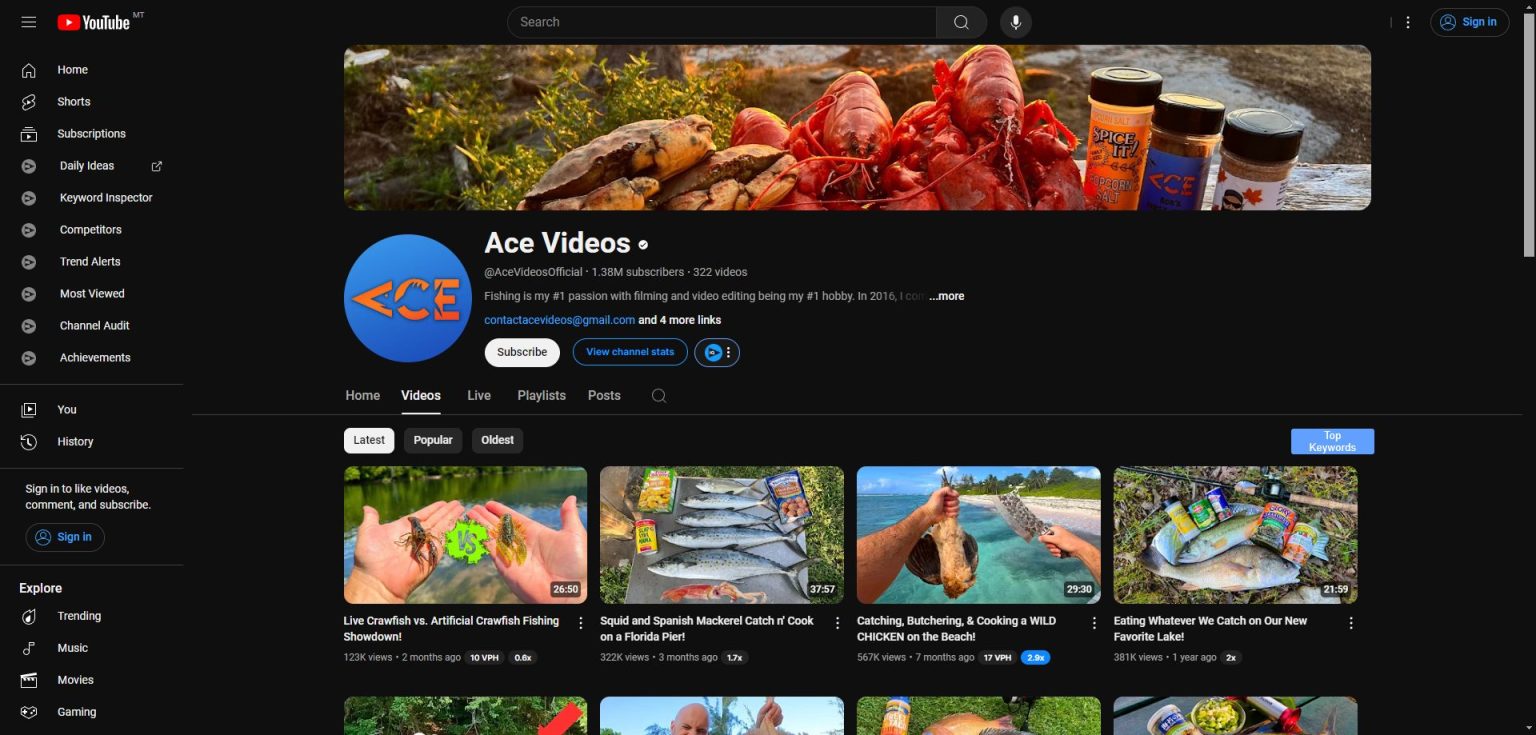Click the YouTube logo

click(97, 21)
